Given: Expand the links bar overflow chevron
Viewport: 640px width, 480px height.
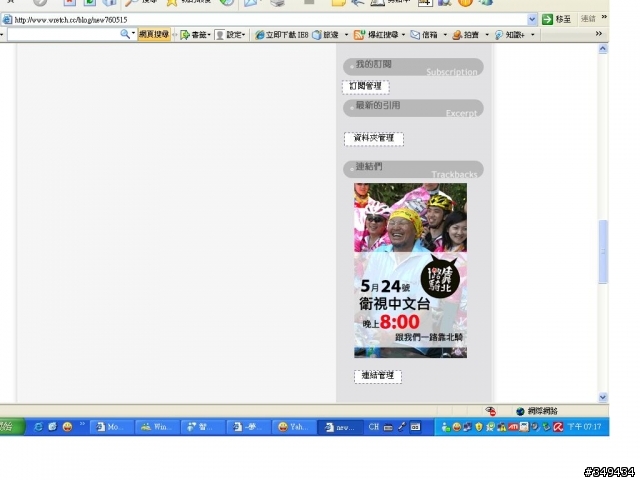Looking at the screenshot, I should click(x=604, y=17).
